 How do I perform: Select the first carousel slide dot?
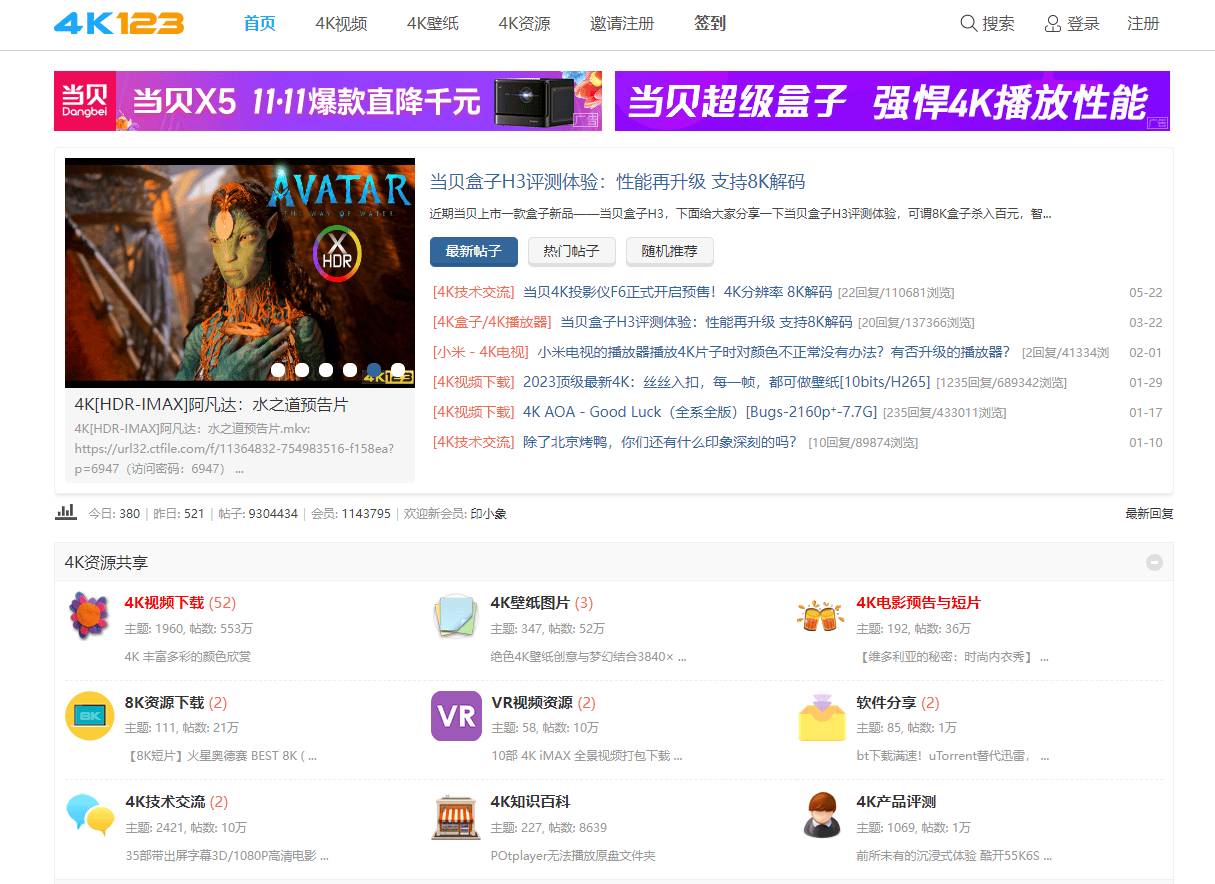tap(278, 370)
